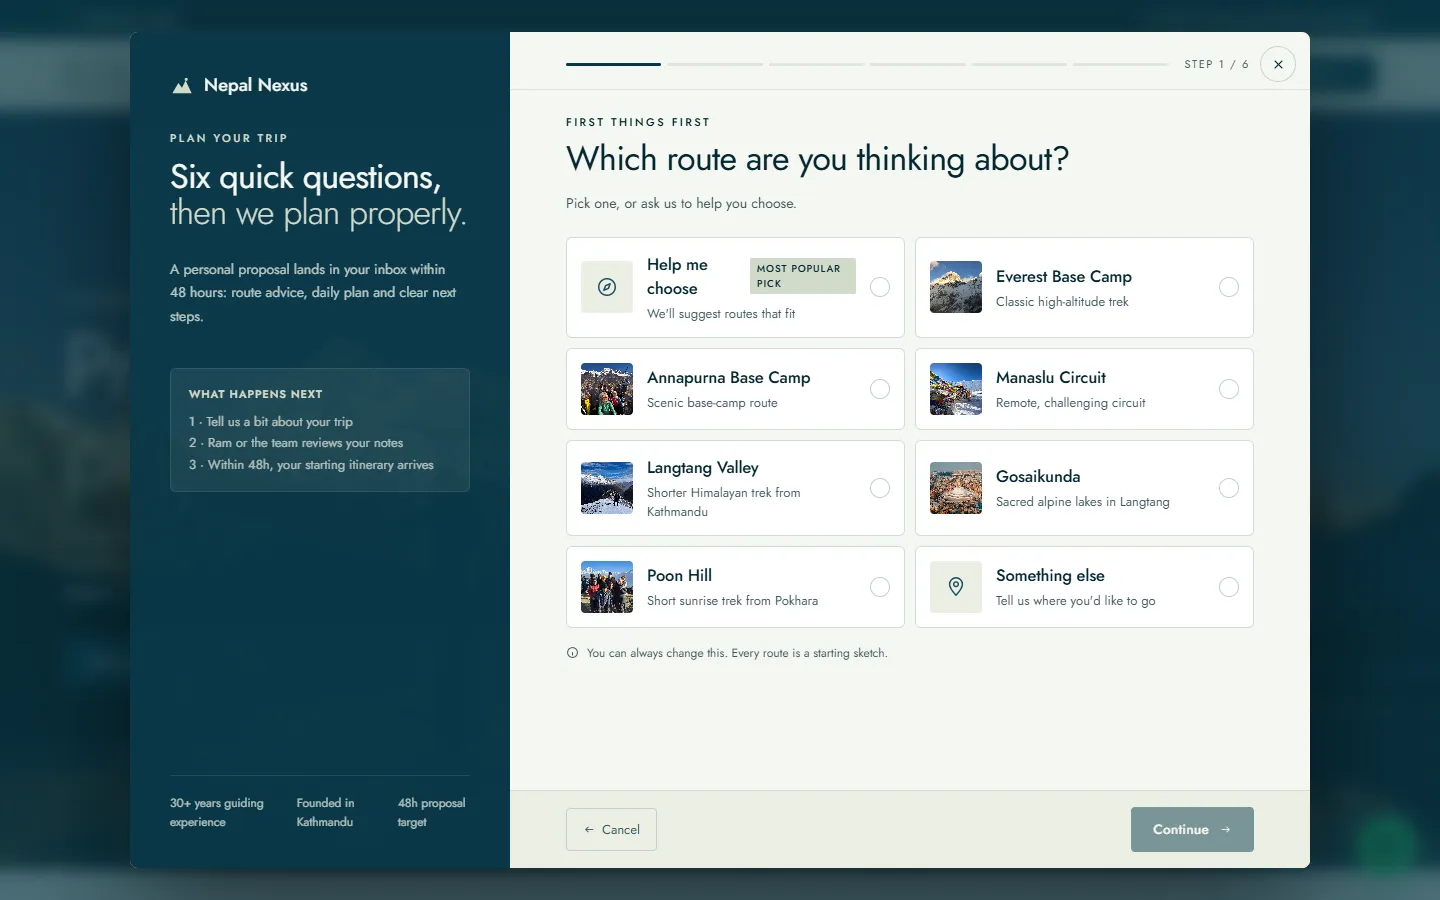Screen dimensions: 1440x900
Task: Click the Nepal Nexus mountain logo icon
Action: click(182, 86)
